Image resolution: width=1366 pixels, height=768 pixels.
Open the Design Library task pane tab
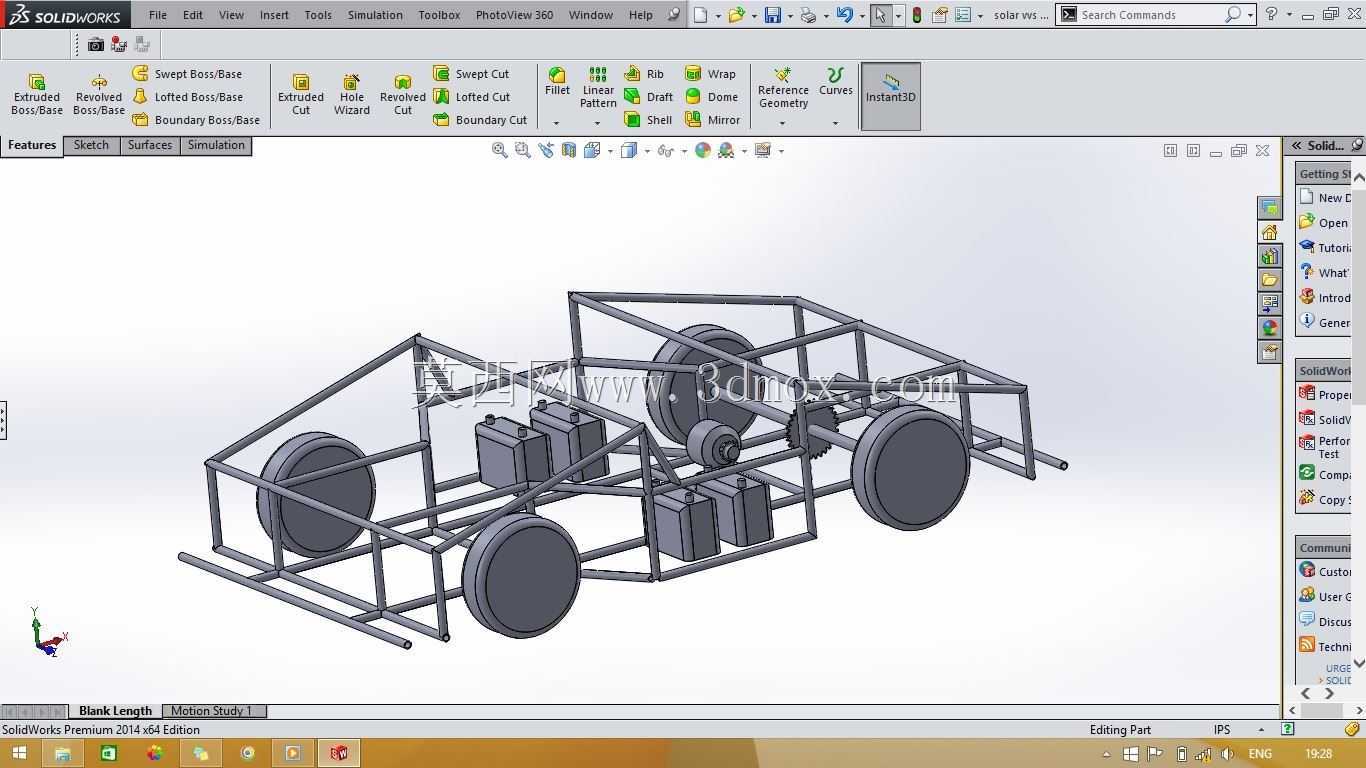pos(1269,256)
